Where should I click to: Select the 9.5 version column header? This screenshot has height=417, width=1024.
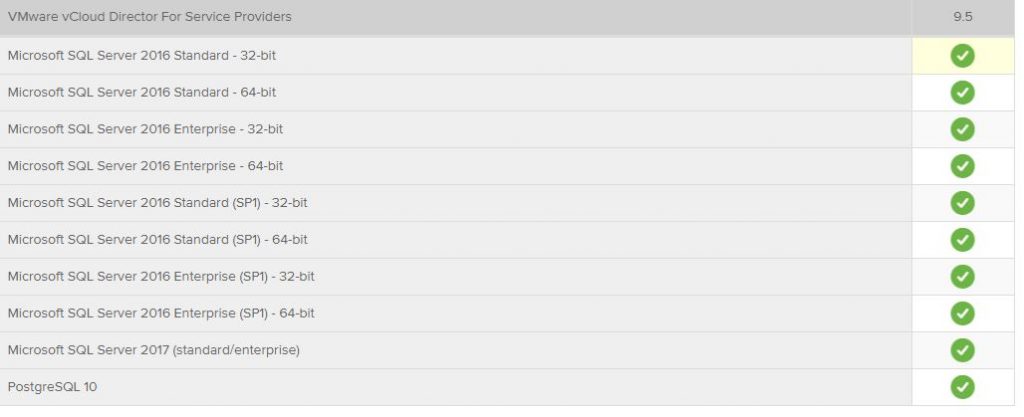coord(963,17)
